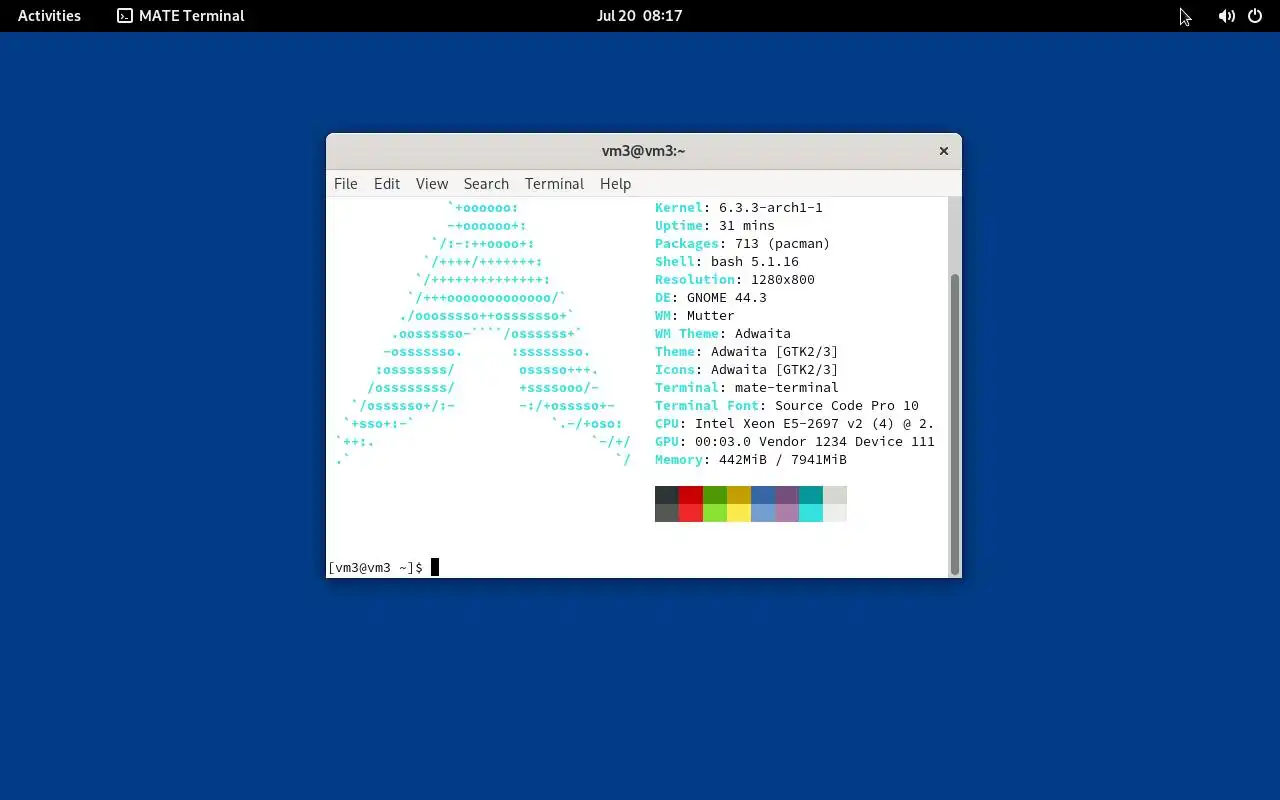Viewport: 1280px width, 800px height.
Task: Click the bright cyan color block in bottom row
Action: (x=811, y=513)
